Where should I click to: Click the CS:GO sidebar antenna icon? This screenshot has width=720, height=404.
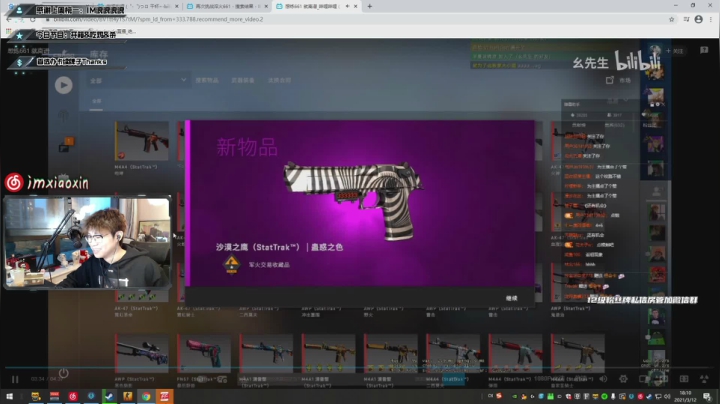63,115
